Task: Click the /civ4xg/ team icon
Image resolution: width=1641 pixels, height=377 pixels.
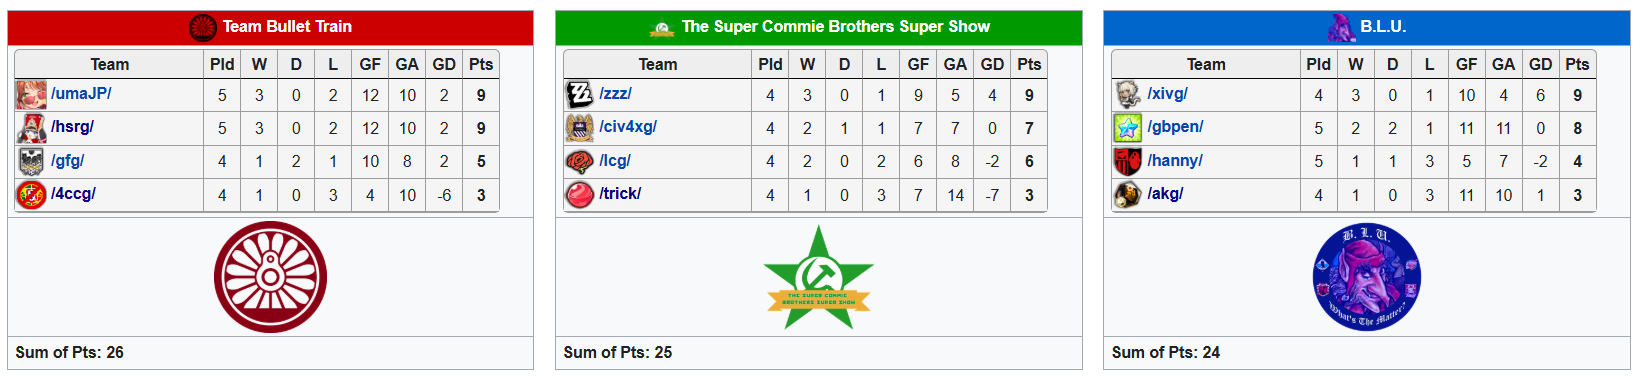Action: tap(580, 128)
